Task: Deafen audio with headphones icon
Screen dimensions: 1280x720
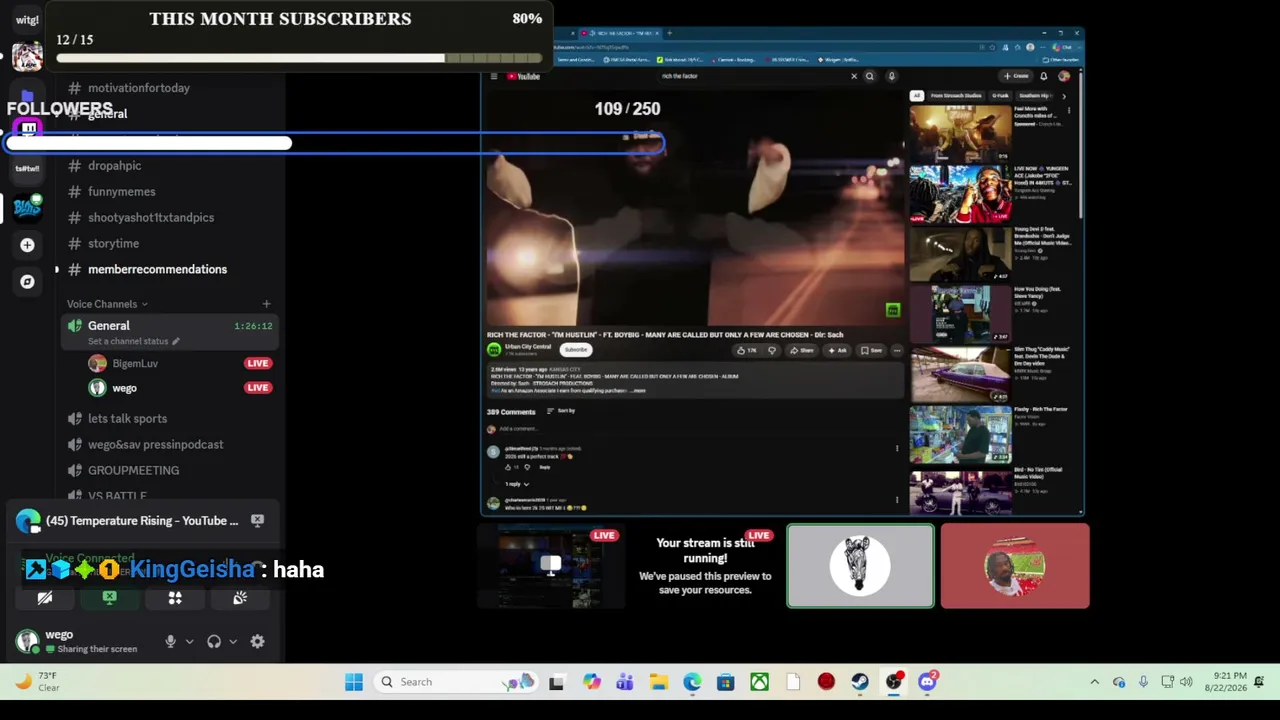Action: coord(214,642)
